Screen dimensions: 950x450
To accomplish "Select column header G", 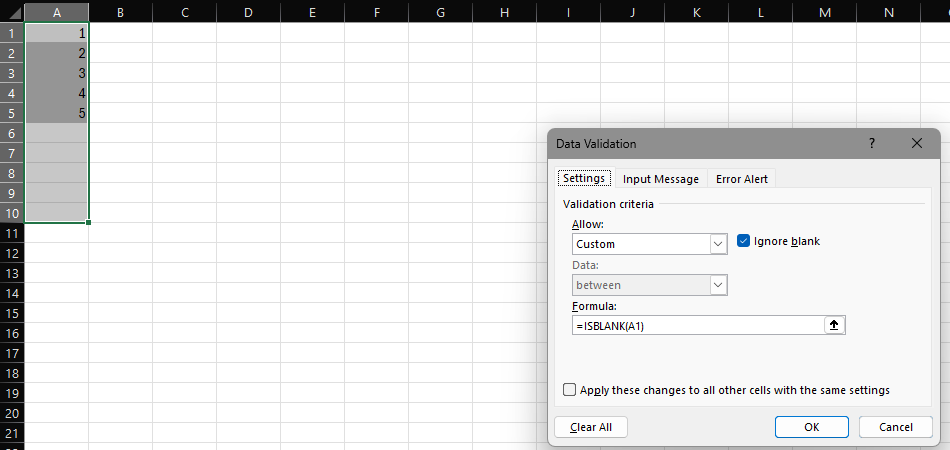I will tap(440, 12).
